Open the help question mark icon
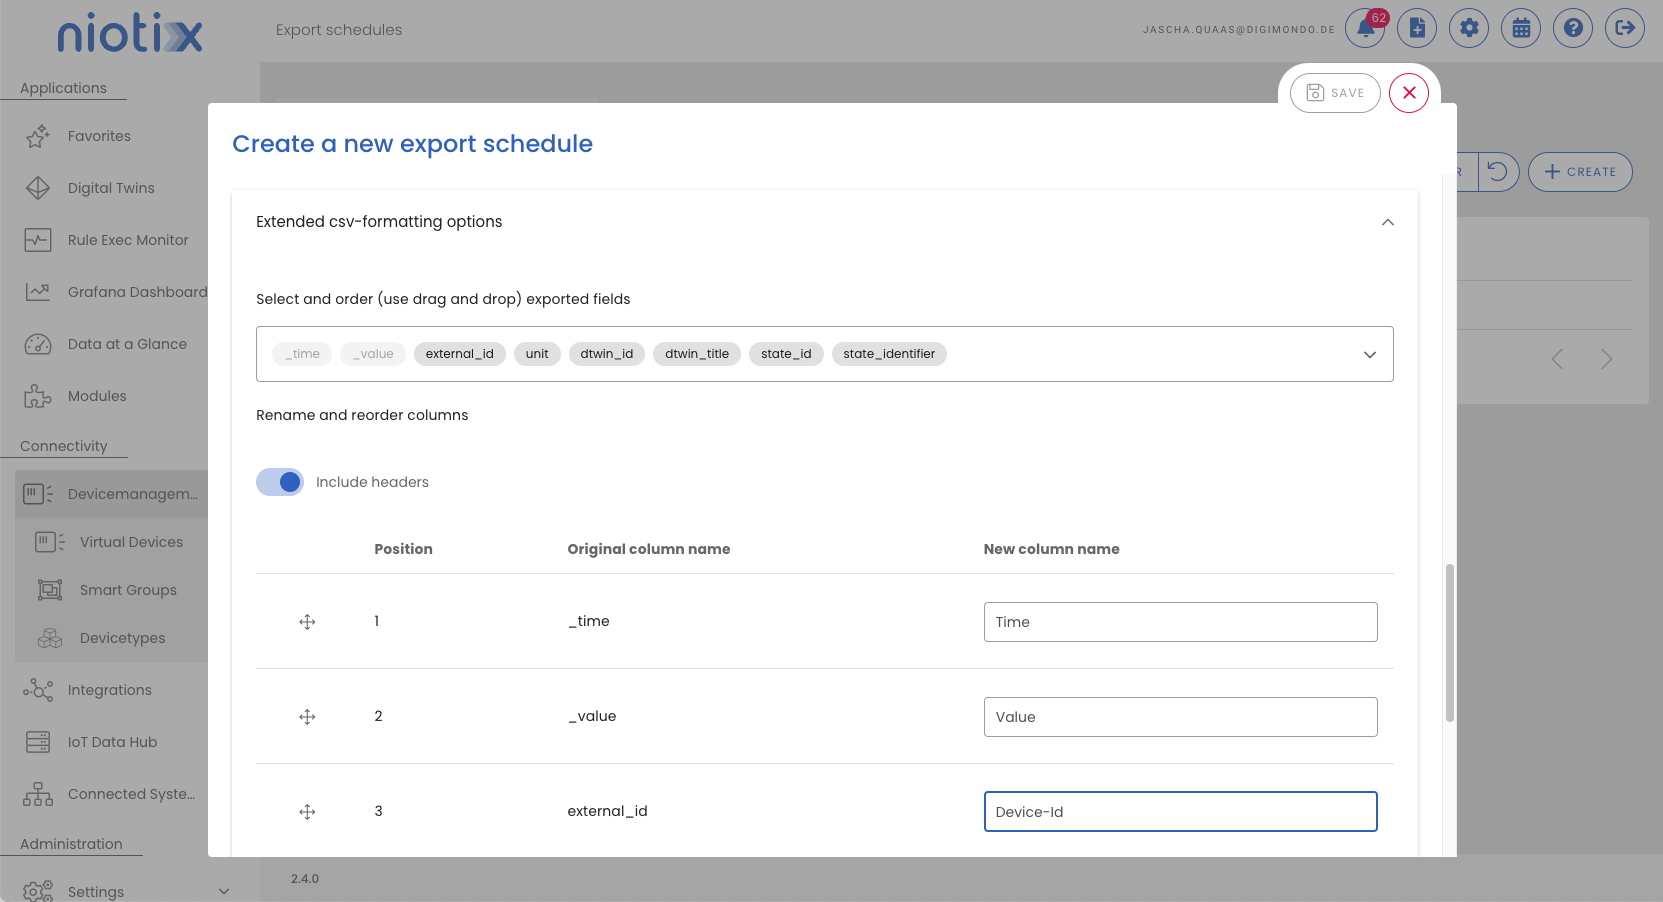The image size is (1663, 902). (x=1573, y=28)
